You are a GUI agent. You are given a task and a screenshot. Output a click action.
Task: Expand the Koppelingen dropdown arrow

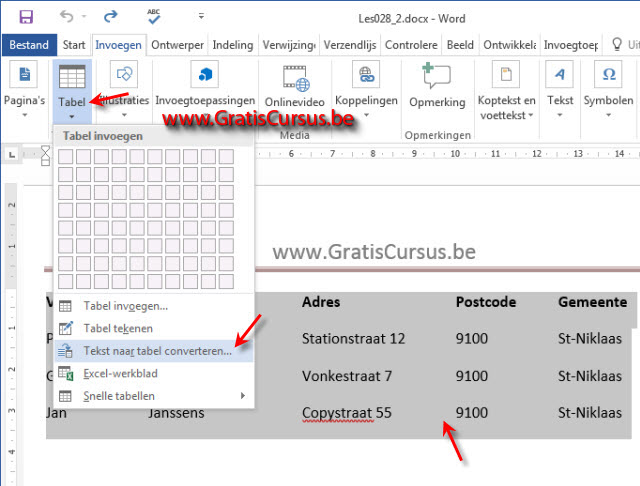(367, 115)
